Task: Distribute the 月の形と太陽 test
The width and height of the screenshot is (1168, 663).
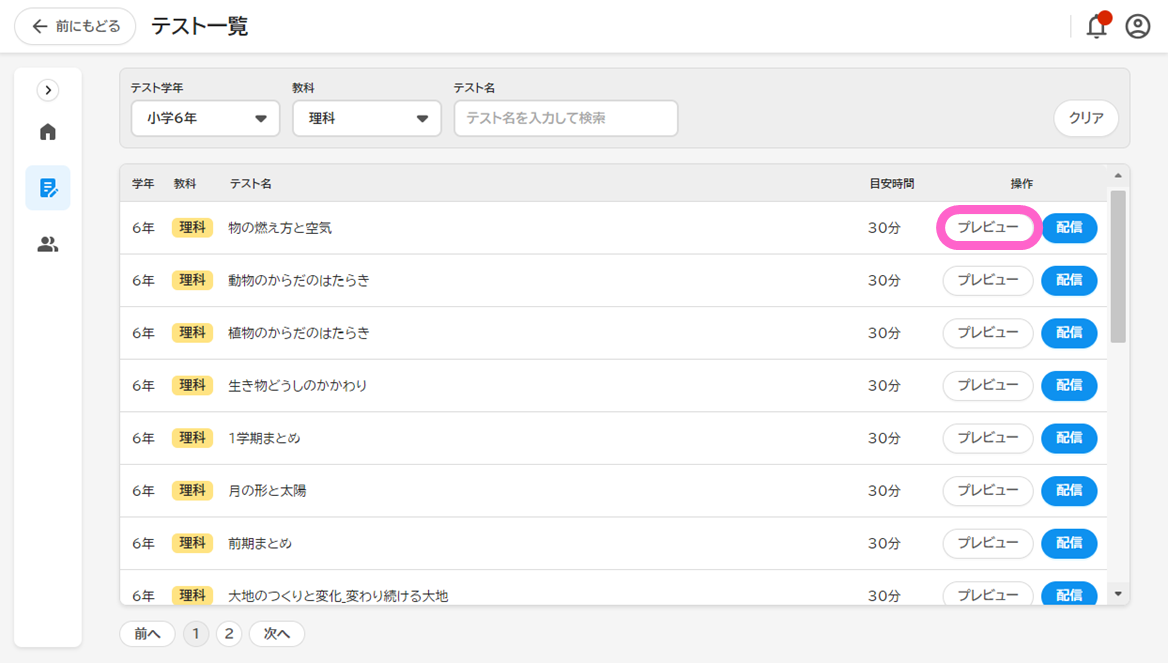Action: [x=1069, y=491]
